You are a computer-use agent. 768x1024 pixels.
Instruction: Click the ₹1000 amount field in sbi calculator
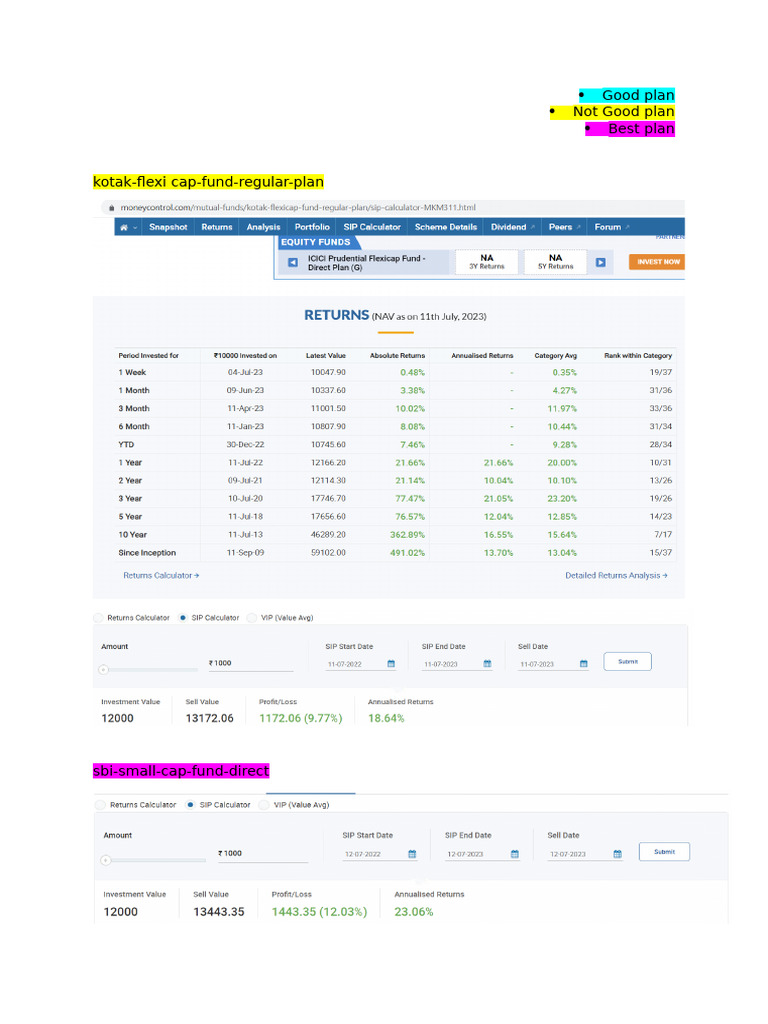(262, 854)
